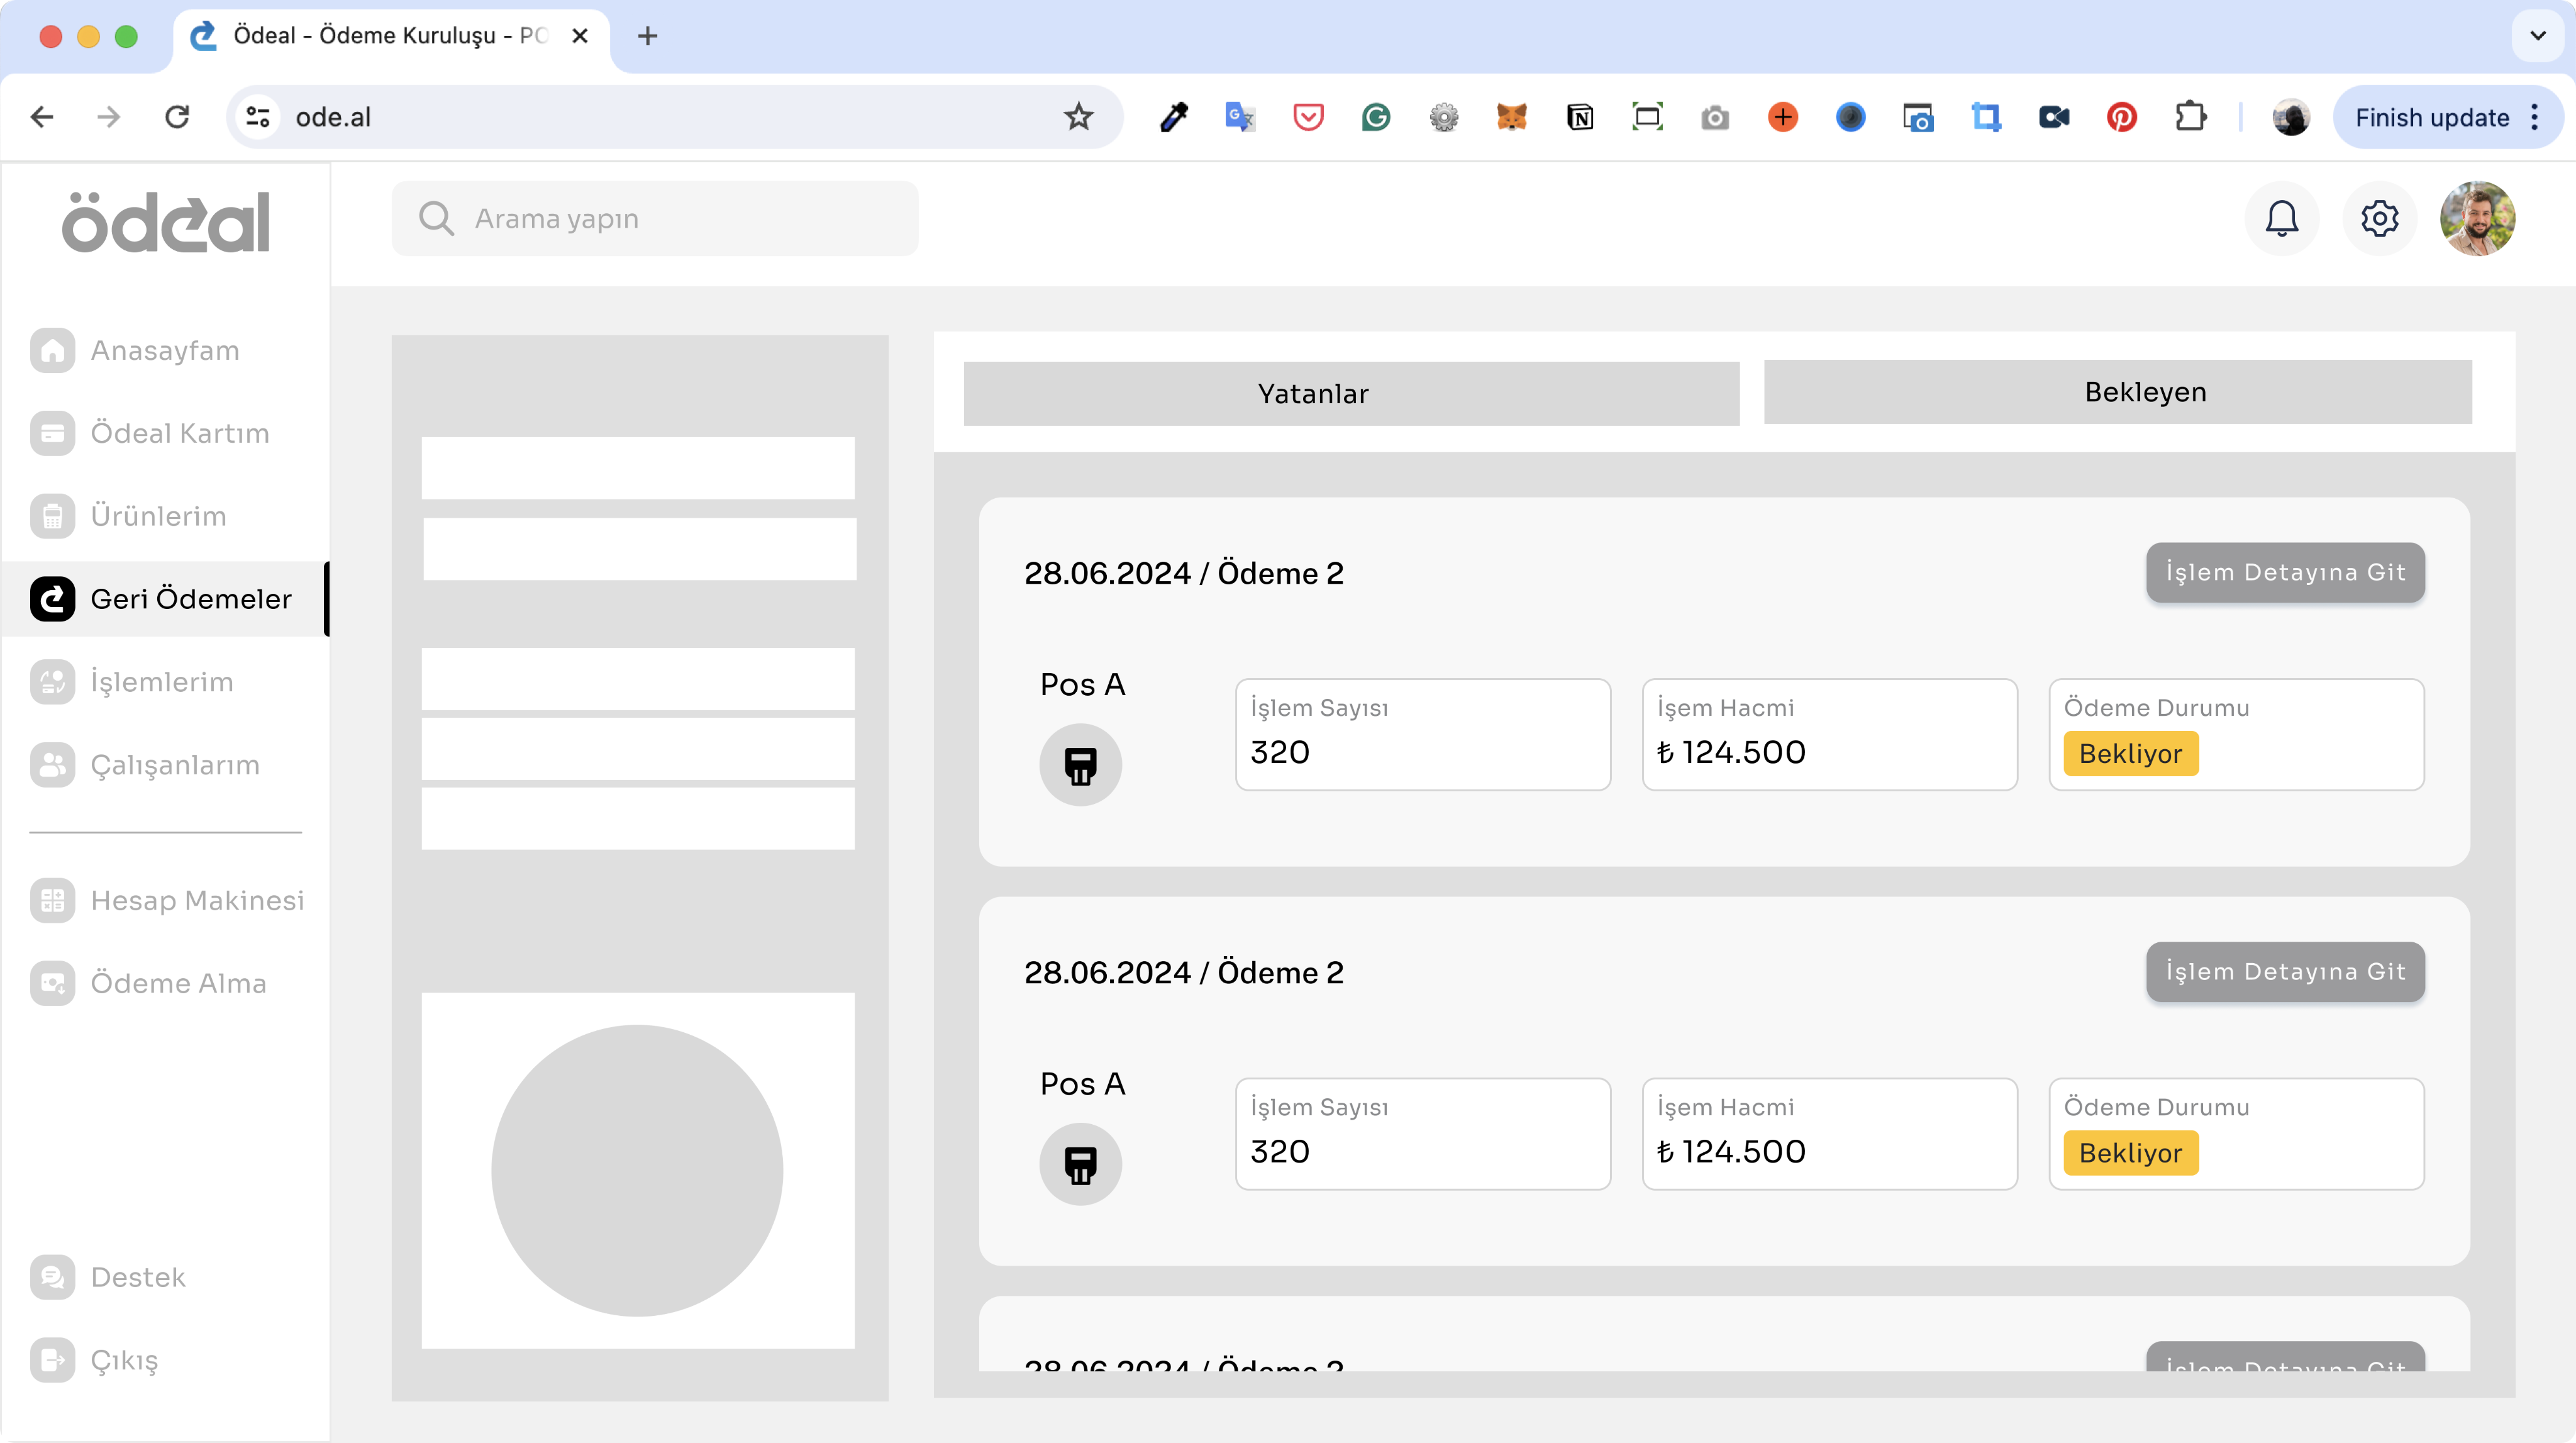The width and height of the screenshot is (2576, 1443).
Task: Click the Ürünlerim product icon
Action: 52,516
